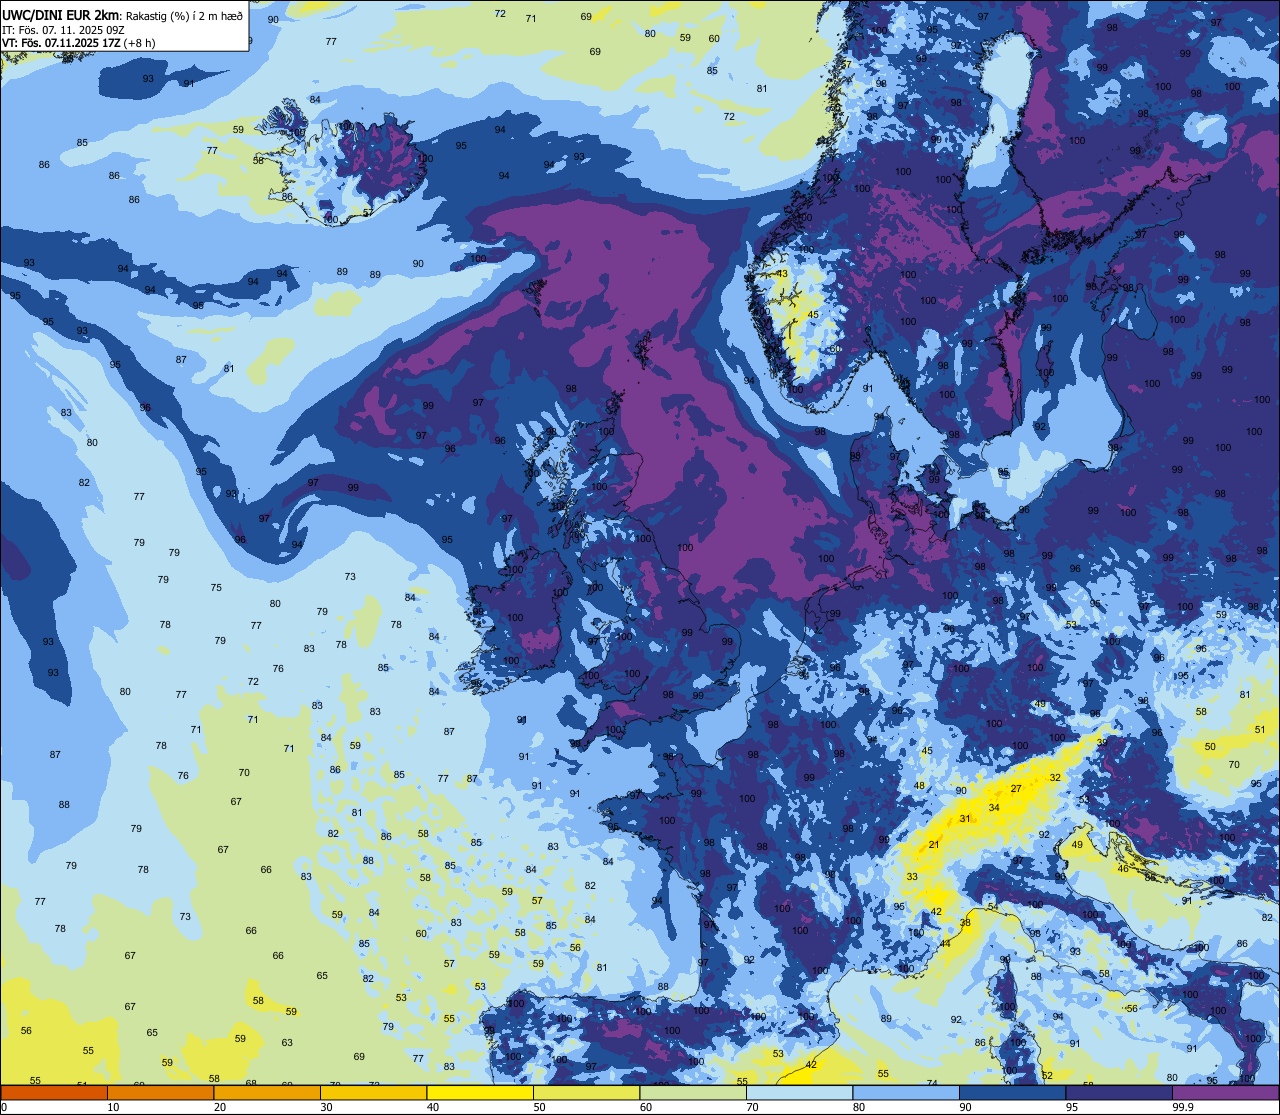
Task: Pick the 50–60 yellow-green legend segment
Action: tap(586, 1093)
